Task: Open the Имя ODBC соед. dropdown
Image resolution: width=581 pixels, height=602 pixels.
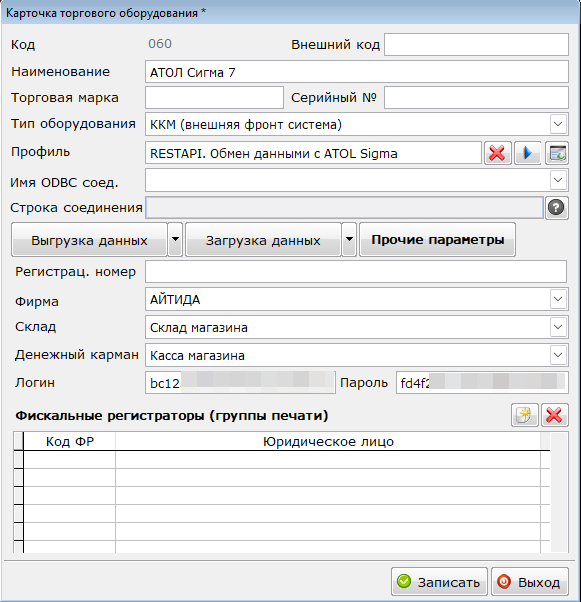Action: (558, 180)
